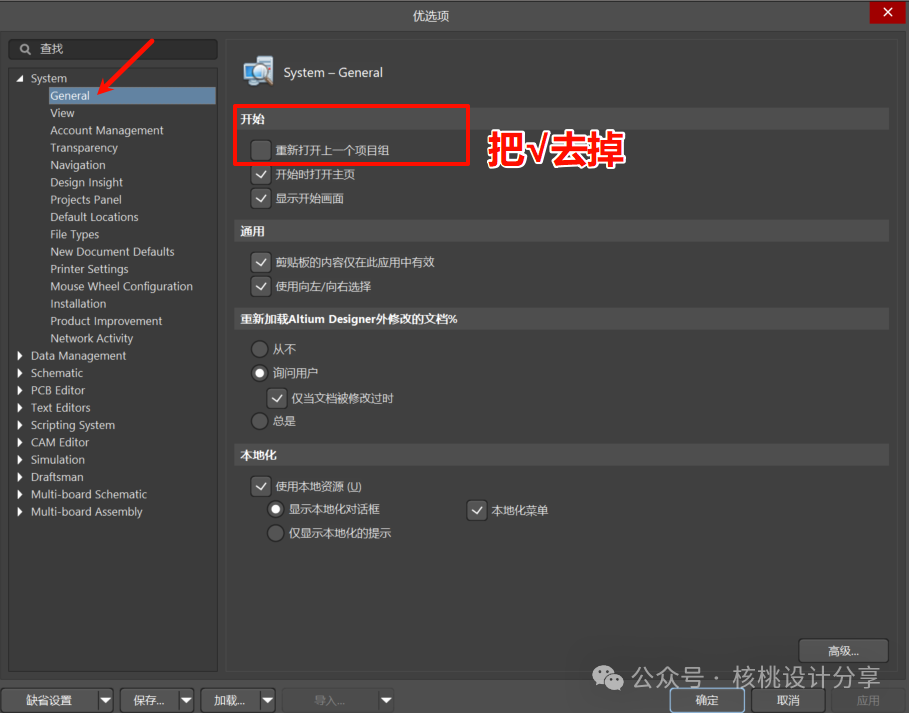Click the 取消 (Cancel) button
909x713 pixels.
click(x=788, y=700)
